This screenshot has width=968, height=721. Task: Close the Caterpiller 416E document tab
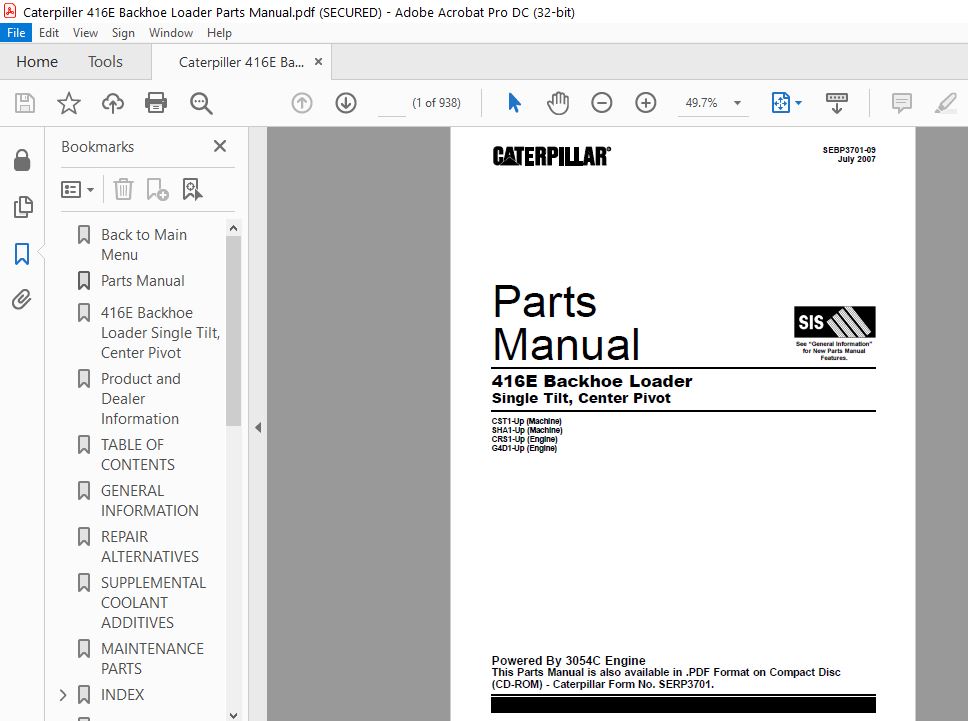click(319, 62)
